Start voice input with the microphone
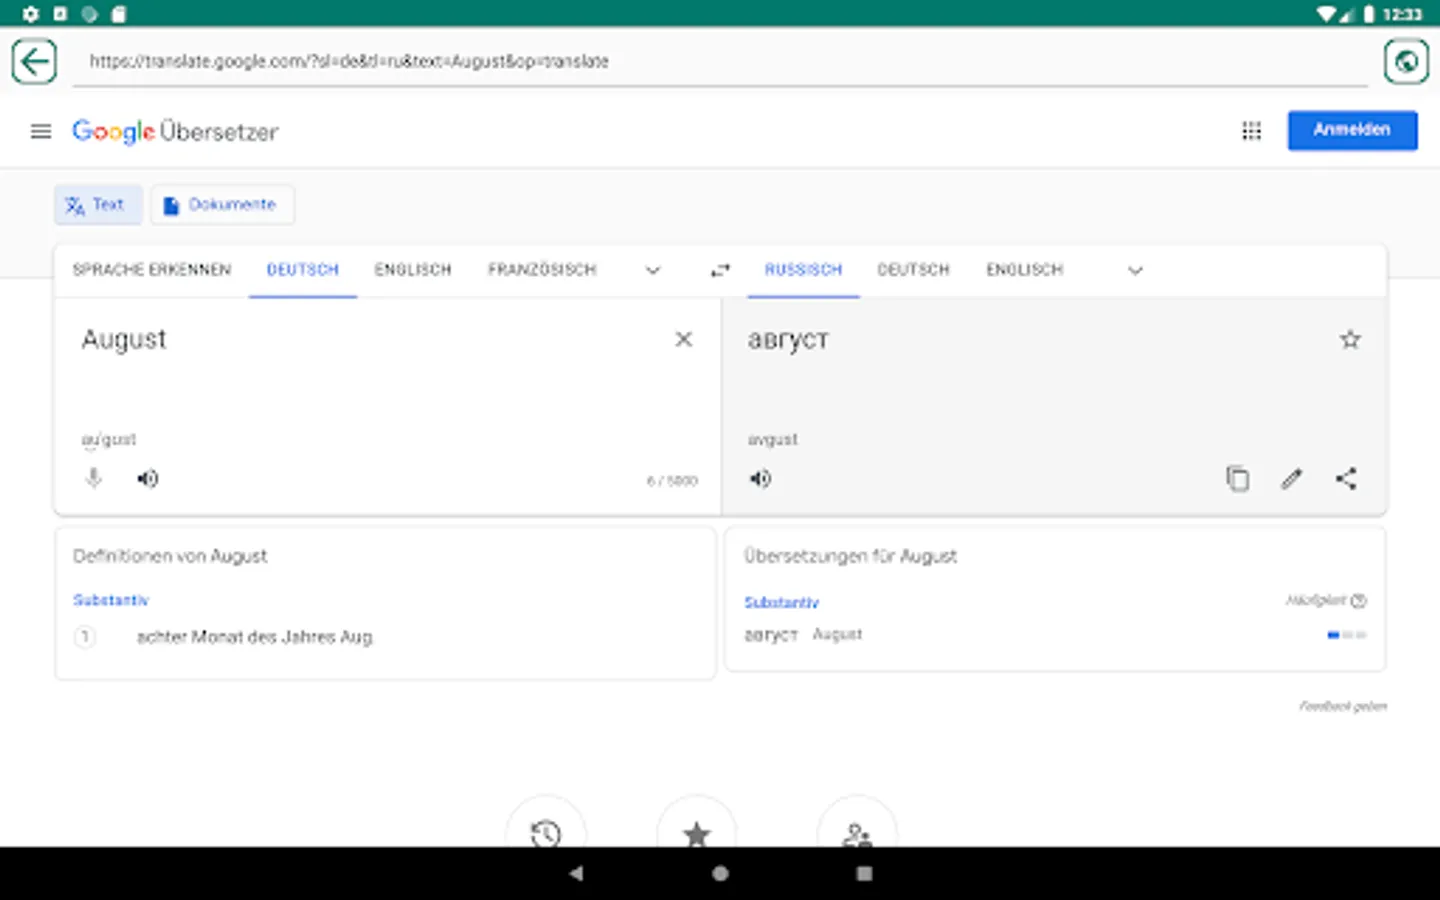Viewport: 1440px width, 900px height. coord(93,478)
